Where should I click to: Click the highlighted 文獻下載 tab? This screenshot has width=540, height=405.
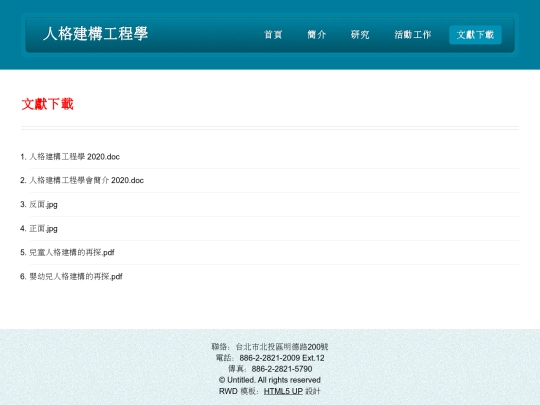[475, 34]
